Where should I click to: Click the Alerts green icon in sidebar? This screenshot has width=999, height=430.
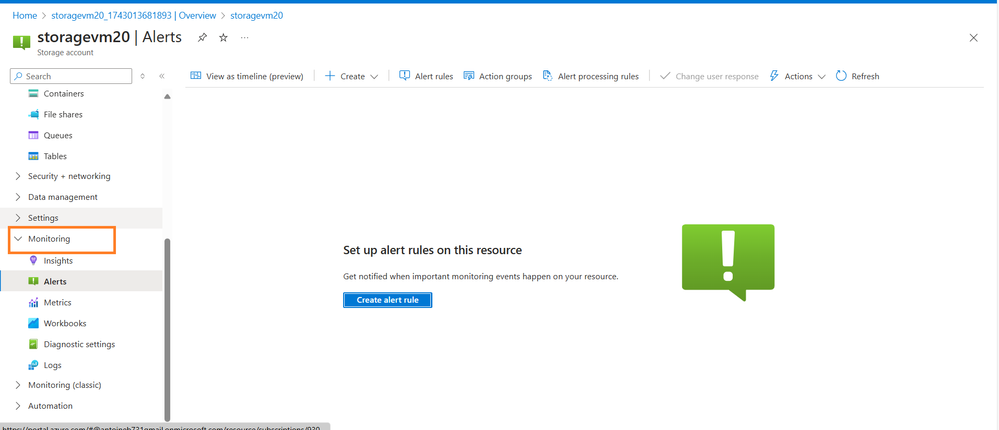tap(34, 281)
